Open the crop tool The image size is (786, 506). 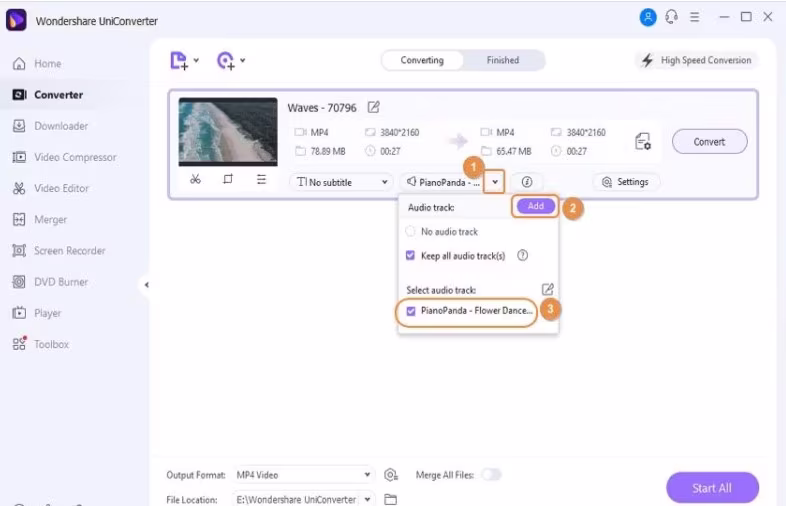pos(228,179)
